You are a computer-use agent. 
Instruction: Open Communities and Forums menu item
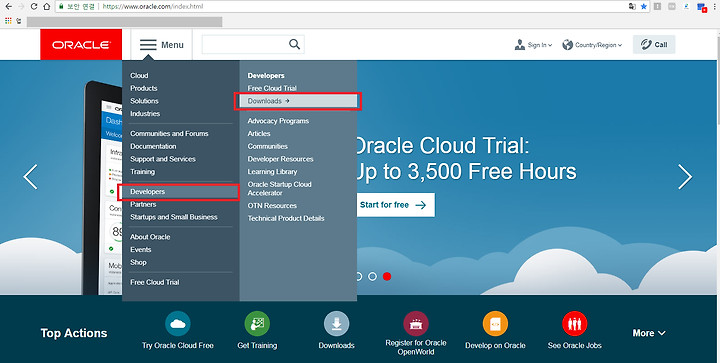click(x=169, y=134)
